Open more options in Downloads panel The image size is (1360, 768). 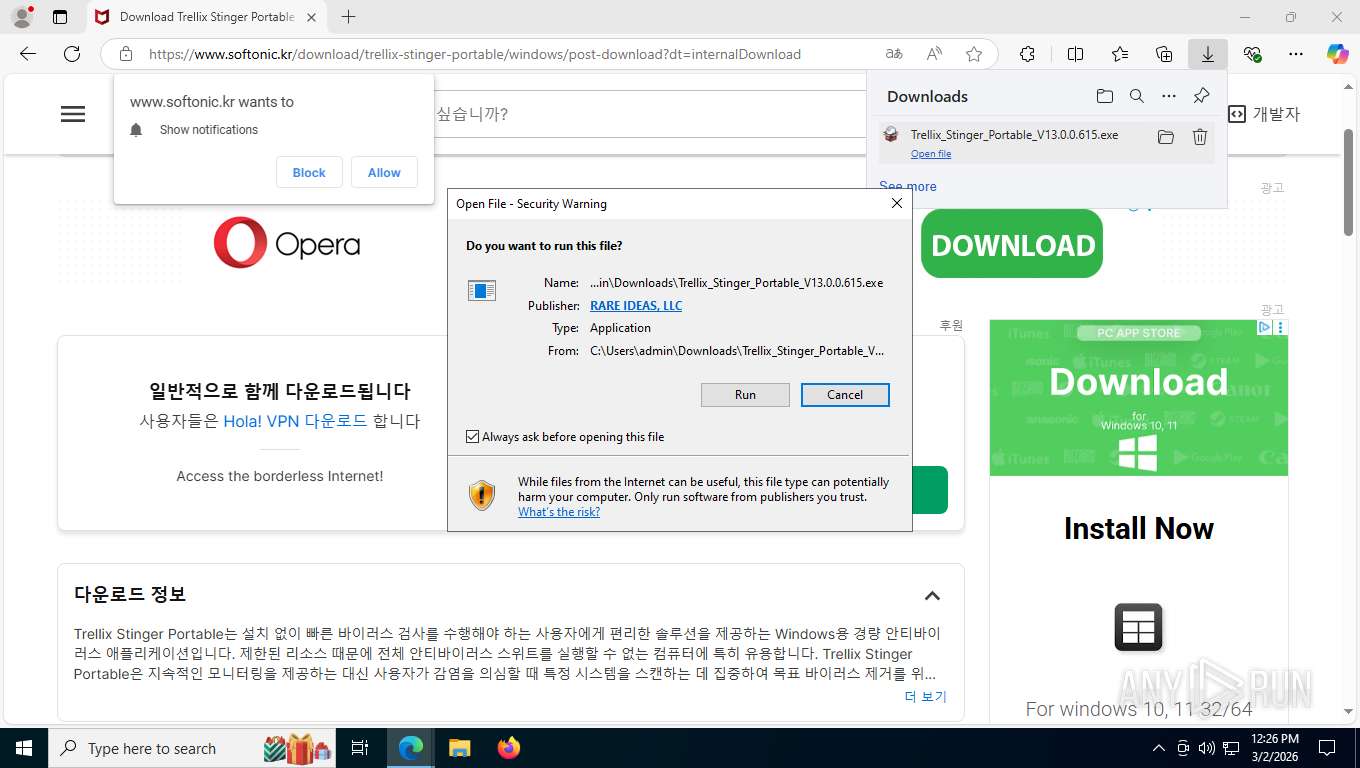point(1169,96)
